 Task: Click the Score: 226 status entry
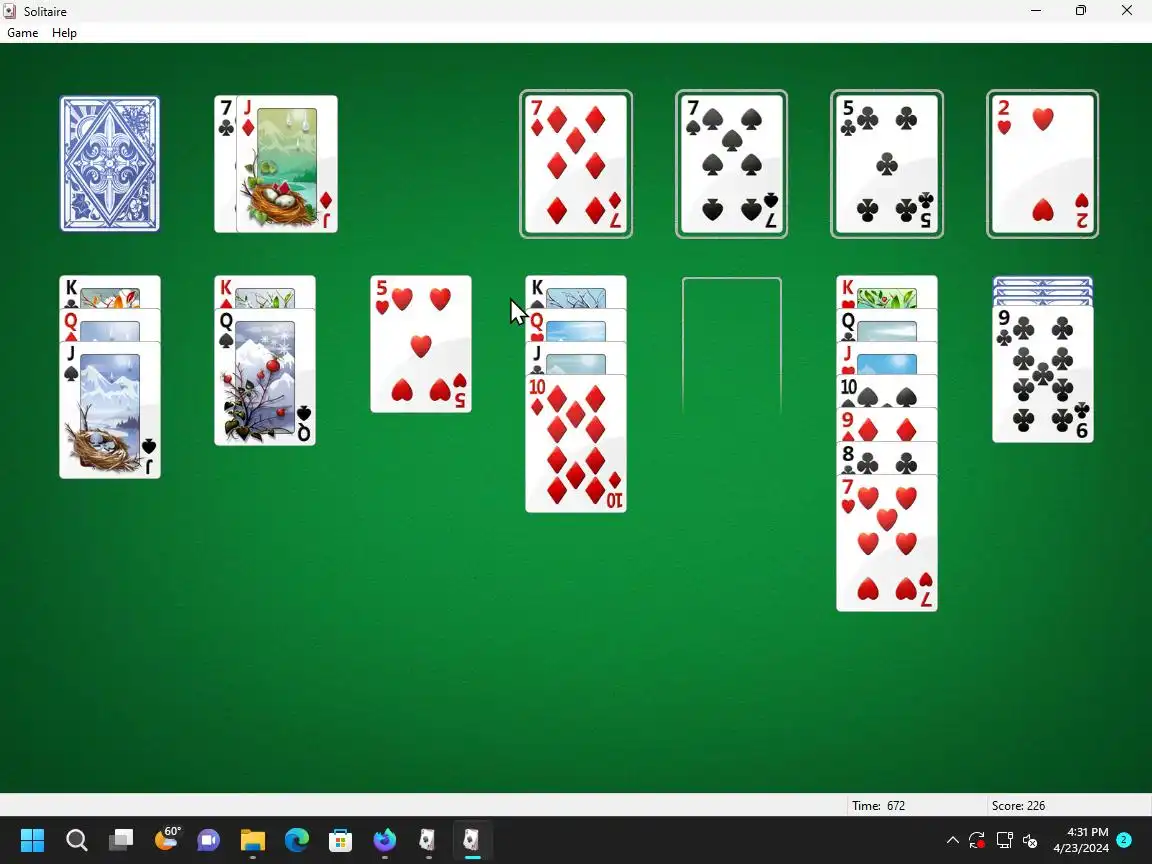1018,806
